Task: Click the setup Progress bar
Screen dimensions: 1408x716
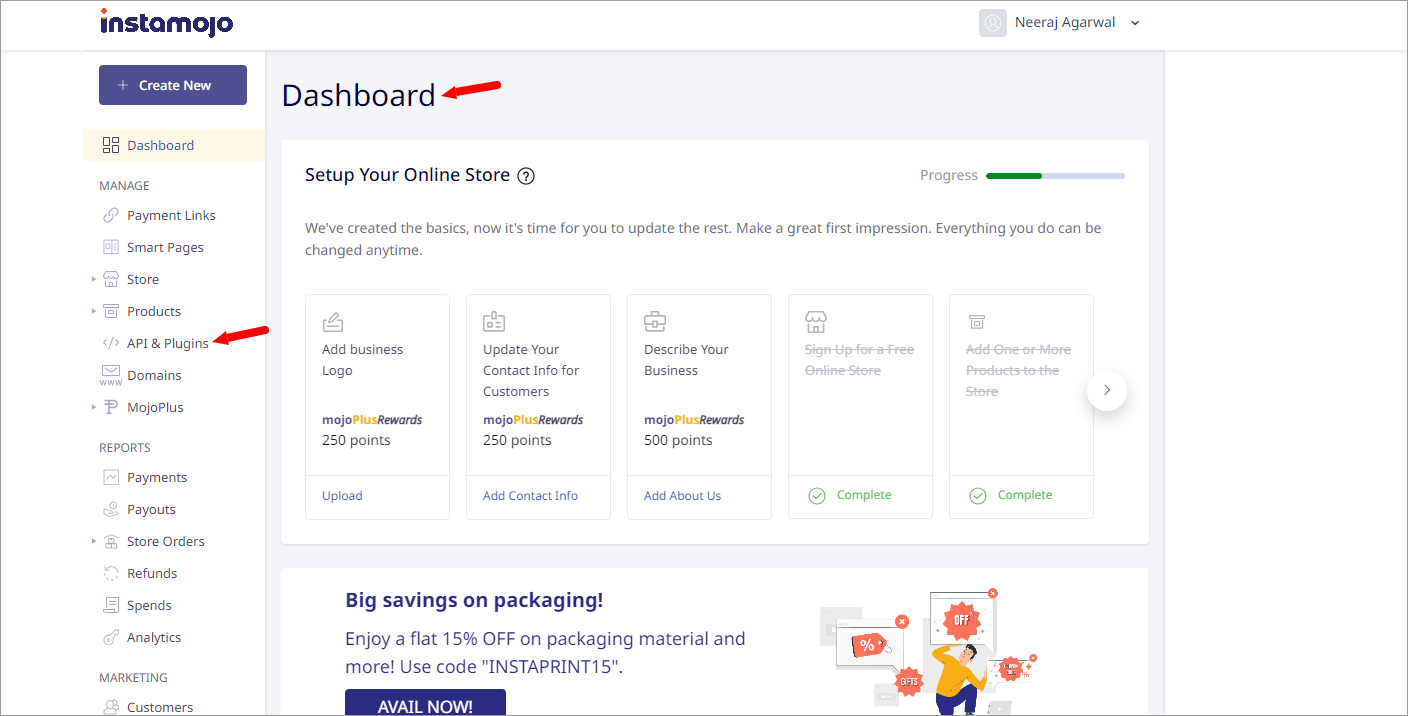Action: click(1055, 176)
